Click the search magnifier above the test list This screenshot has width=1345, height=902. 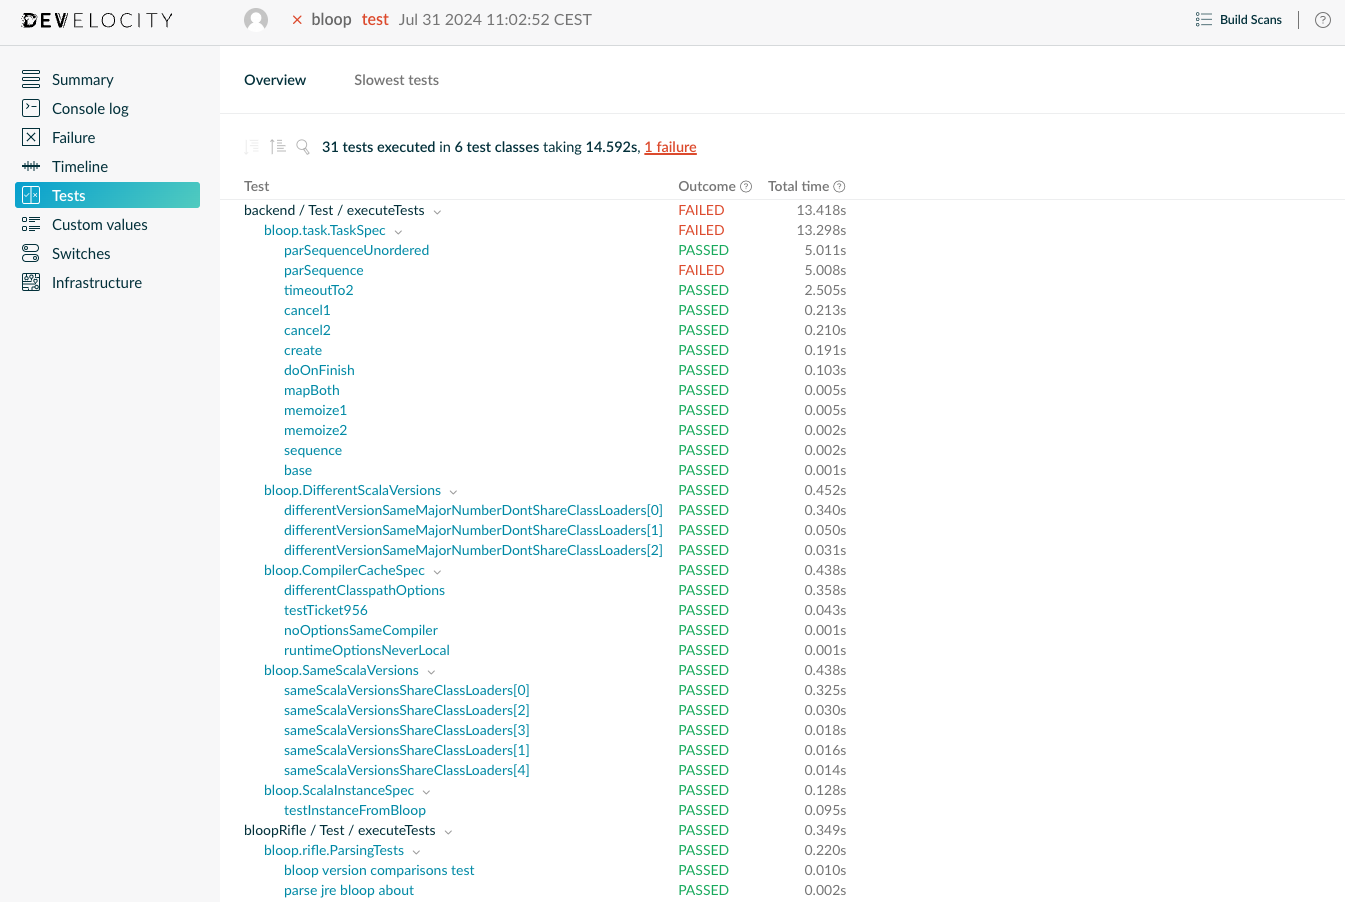[x=303, y=146]
